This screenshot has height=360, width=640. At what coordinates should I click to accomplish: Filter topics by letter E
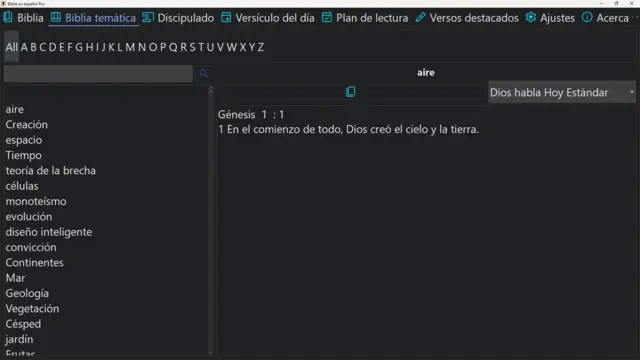[x=62, y=47]
